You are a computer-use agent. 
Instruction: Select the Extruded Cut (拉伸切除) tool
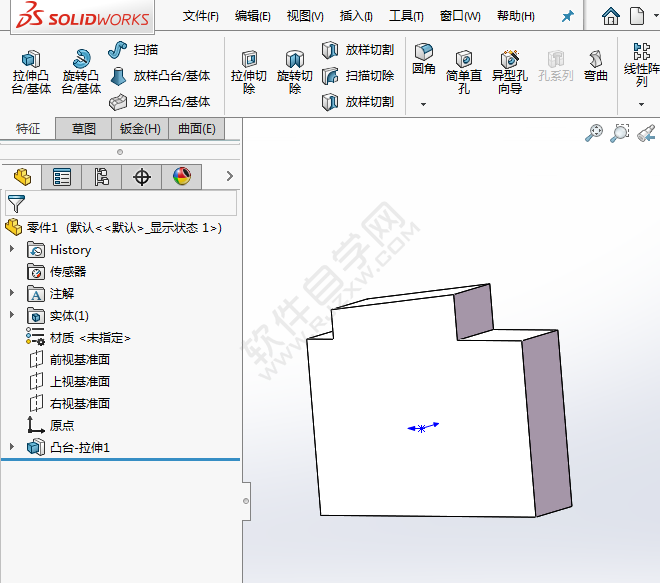(x=249, y=72)
